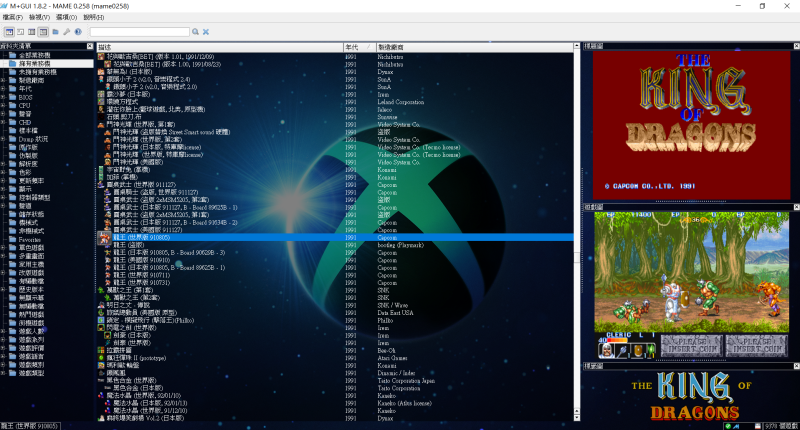Click inside the search text box
Viewport: 800px width, 430px height.
click(140, 32)
